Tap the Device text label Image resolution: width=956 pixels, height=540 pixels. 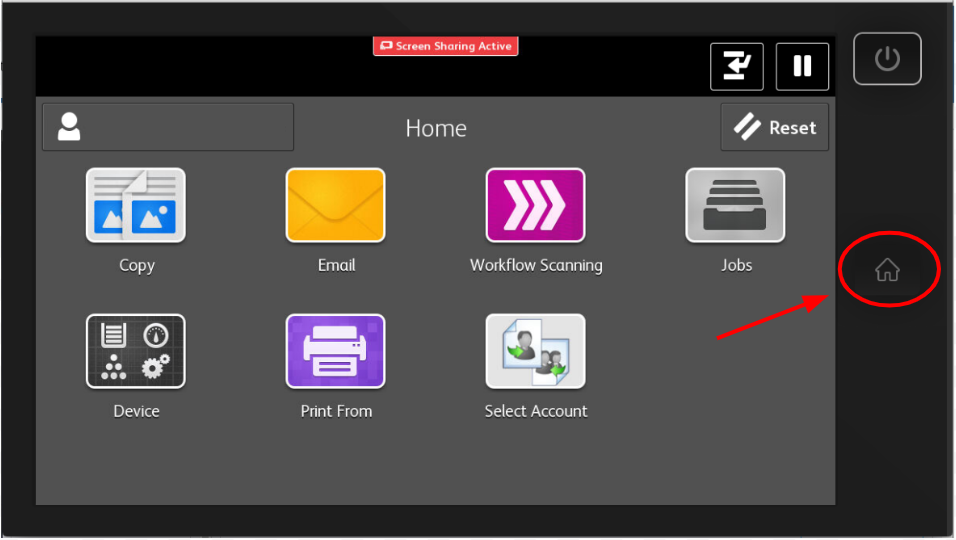pyautogui.click(x=136, y=411)
